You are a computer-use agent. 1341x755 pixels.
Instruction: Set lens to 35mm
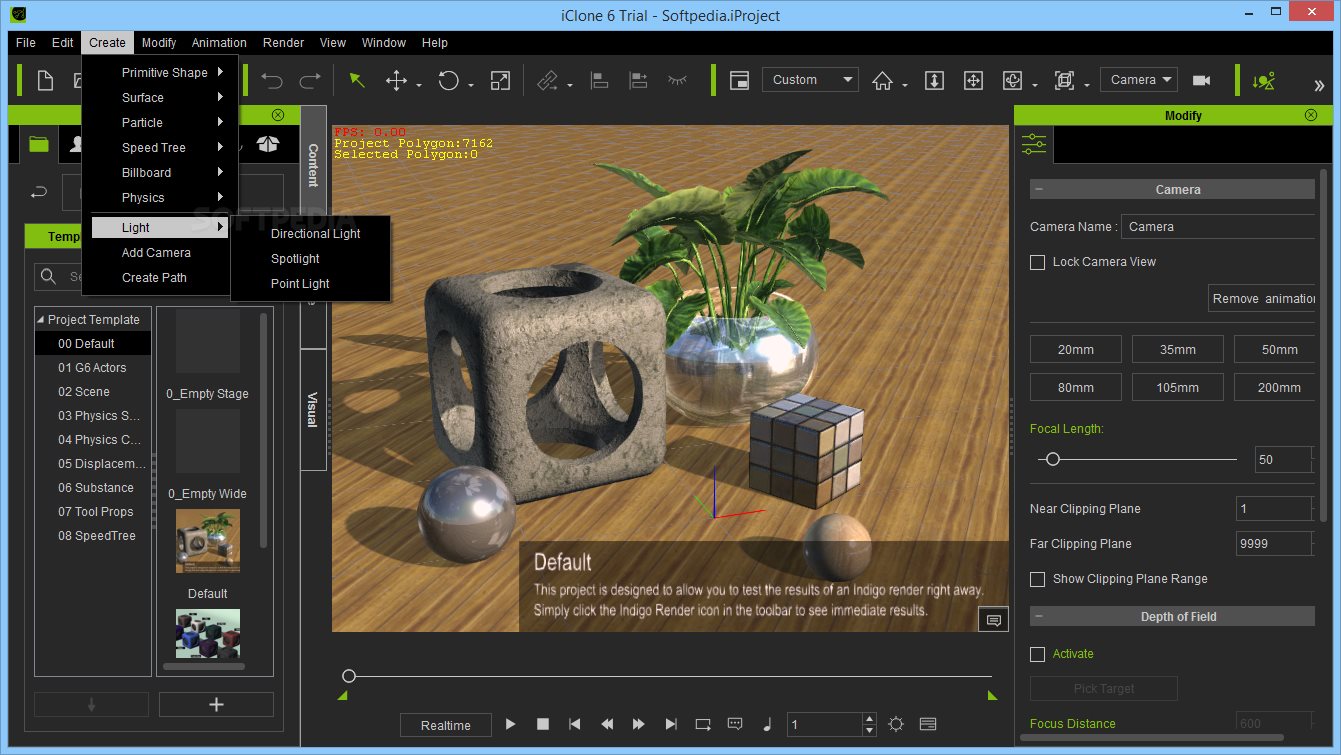[1178, 349]
